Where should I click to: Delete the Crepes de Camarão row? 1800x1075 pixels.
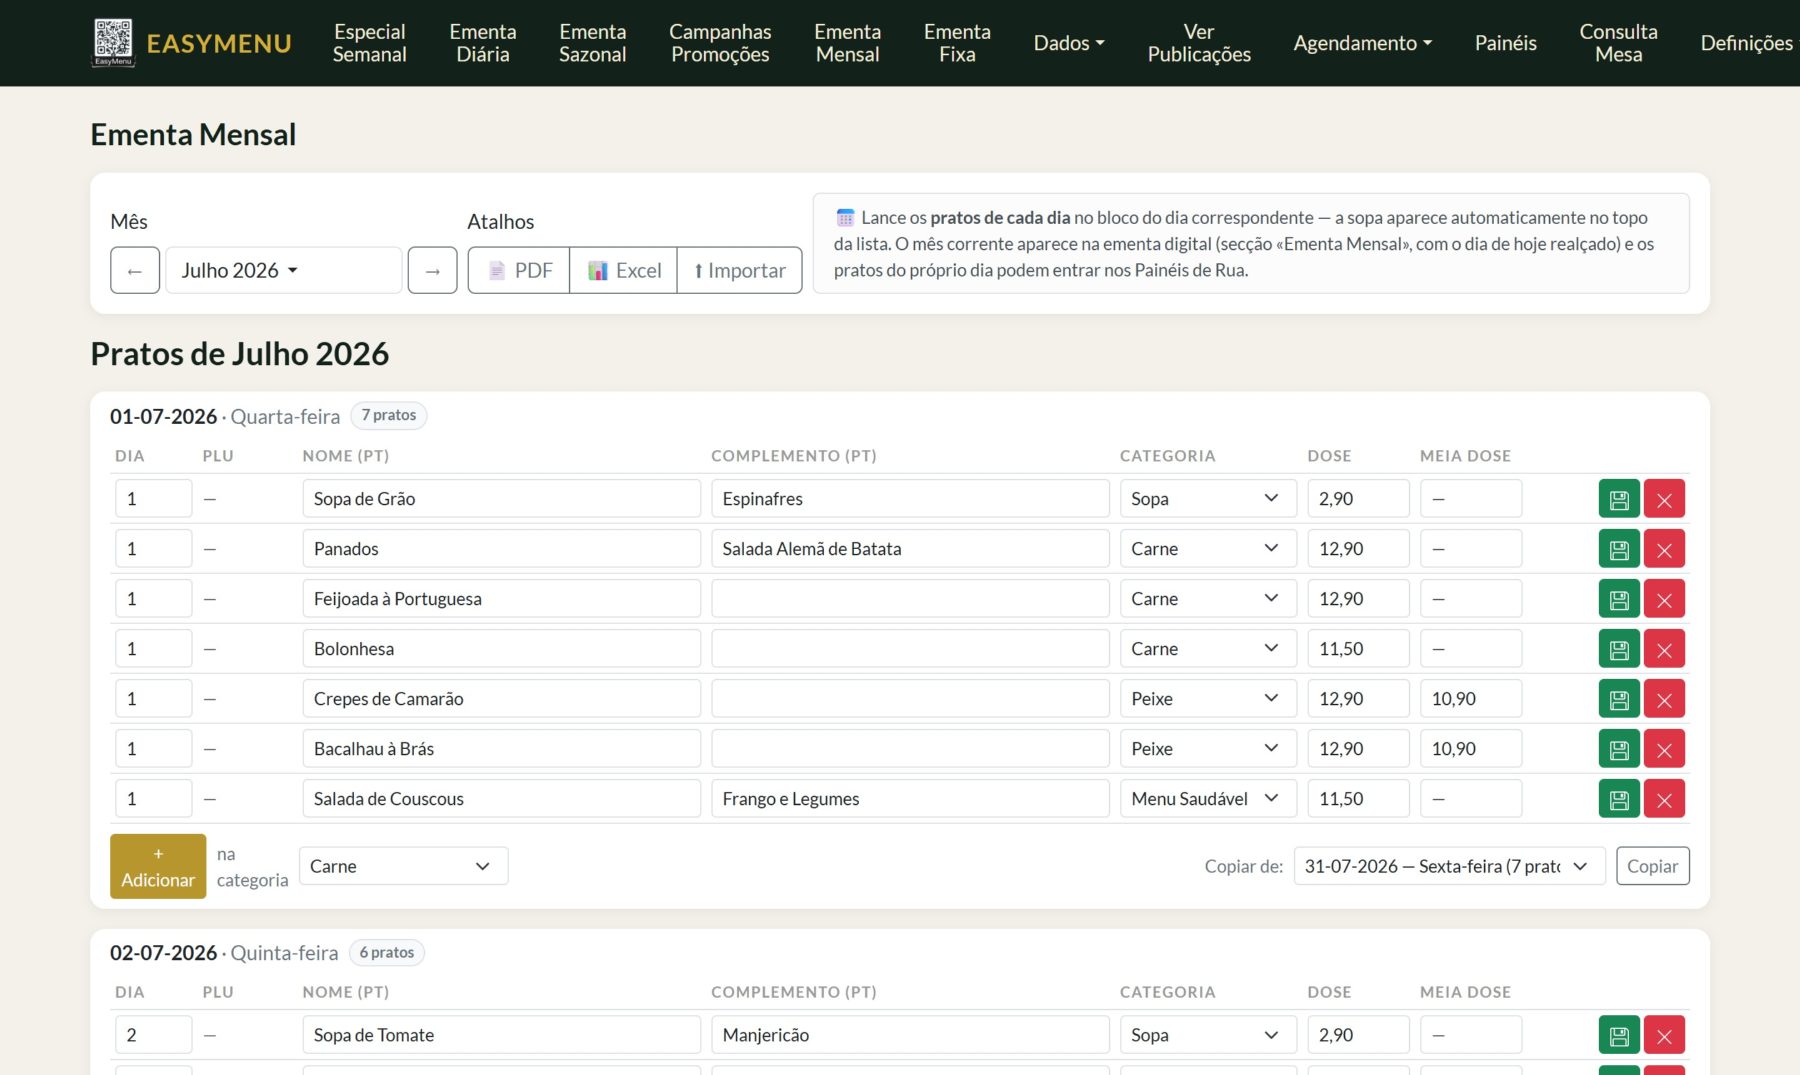coord(1664,699)
